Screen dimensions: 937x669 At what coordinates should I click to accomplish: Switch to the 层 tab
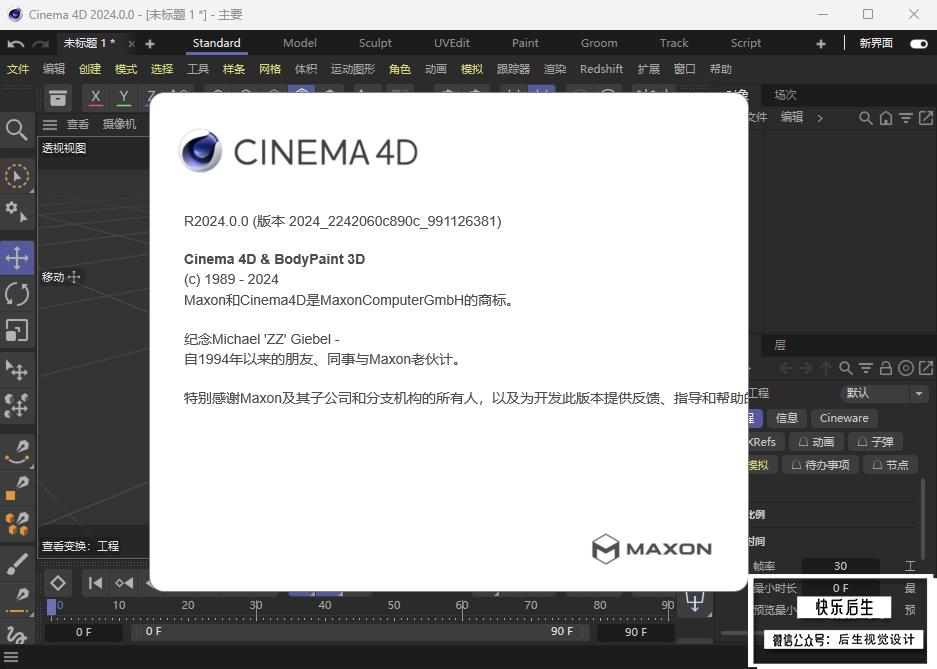point(780,345)
